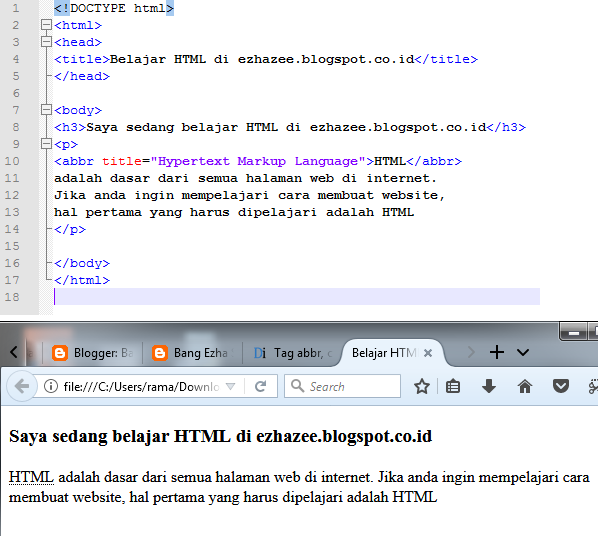
Task: Open downloads with the down arrow icon
Action: (x=489, y=387)
